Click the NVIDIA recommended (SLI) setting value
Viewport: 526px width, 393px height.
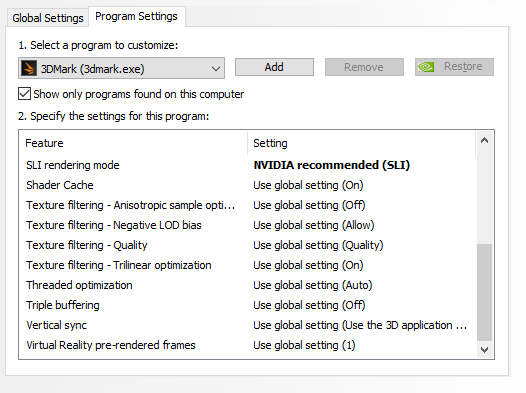click(x=331, y=165)
